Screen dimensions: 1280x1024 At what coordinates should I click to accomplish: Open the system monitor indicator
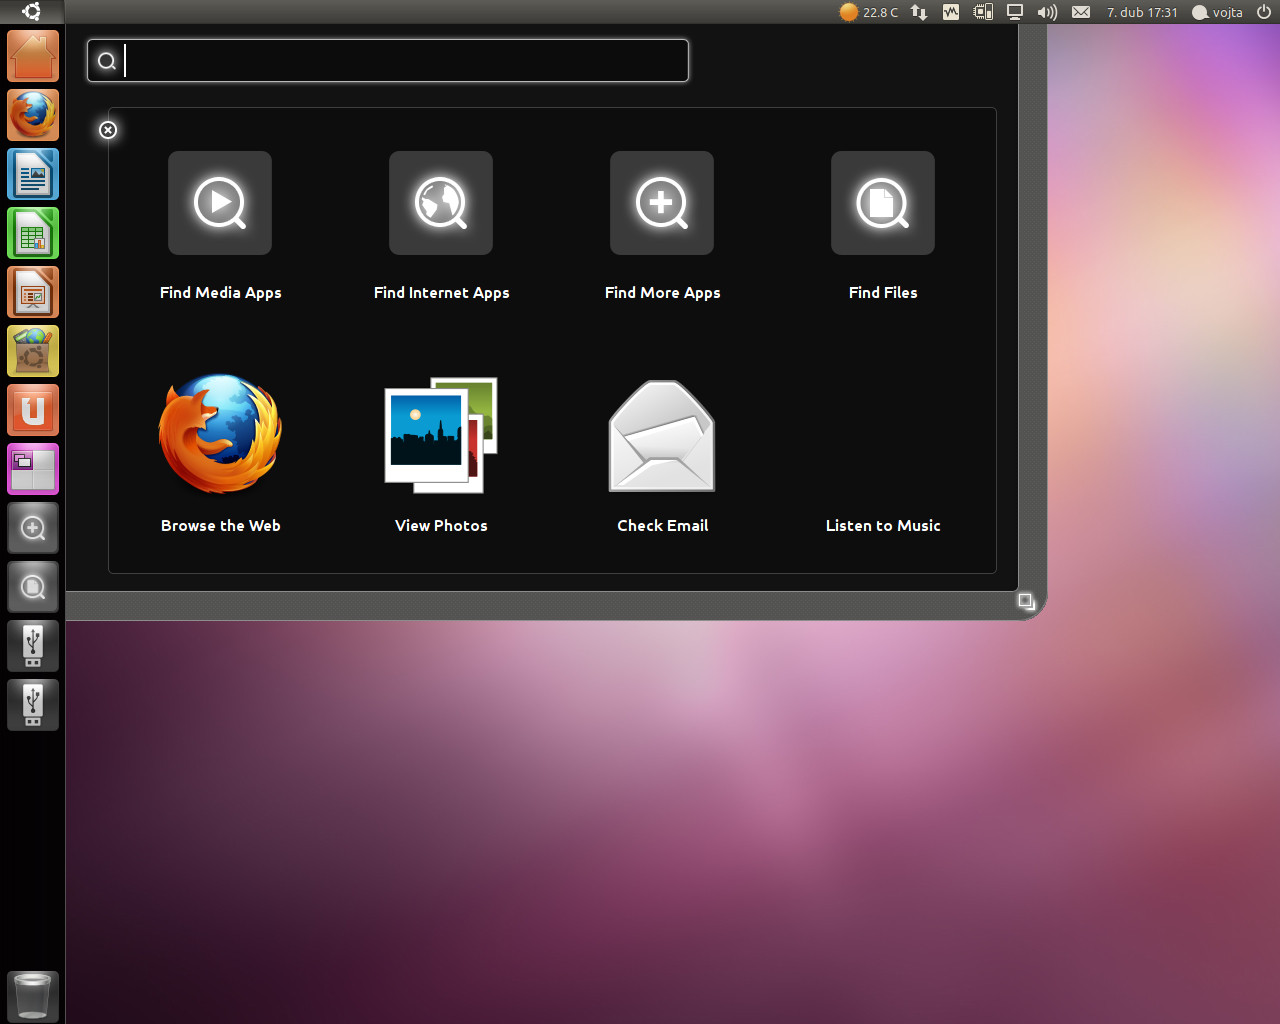point(951,12)
